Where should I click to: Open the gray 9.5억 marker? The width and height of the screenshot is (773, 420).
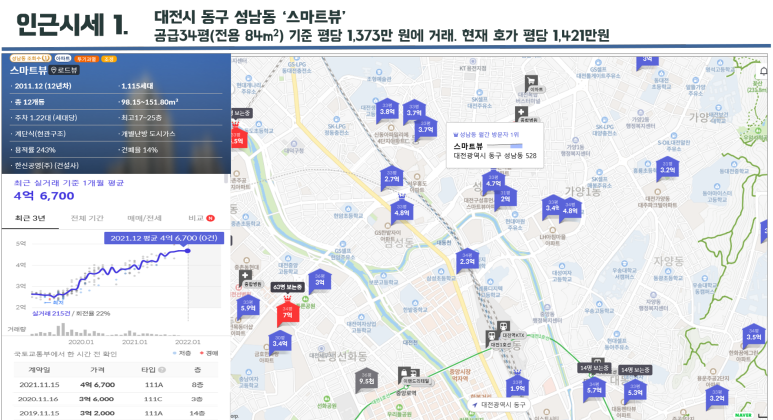(x=366, y=380)
